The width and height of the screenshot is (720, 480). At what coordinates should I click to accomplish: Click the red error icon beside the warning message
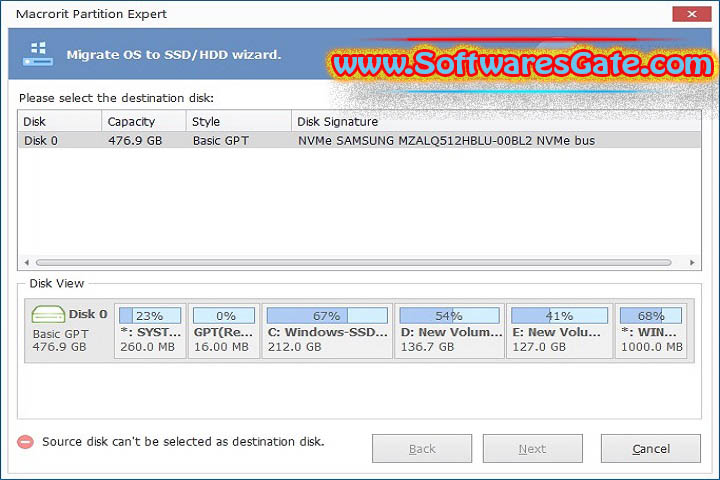[25, 442]
